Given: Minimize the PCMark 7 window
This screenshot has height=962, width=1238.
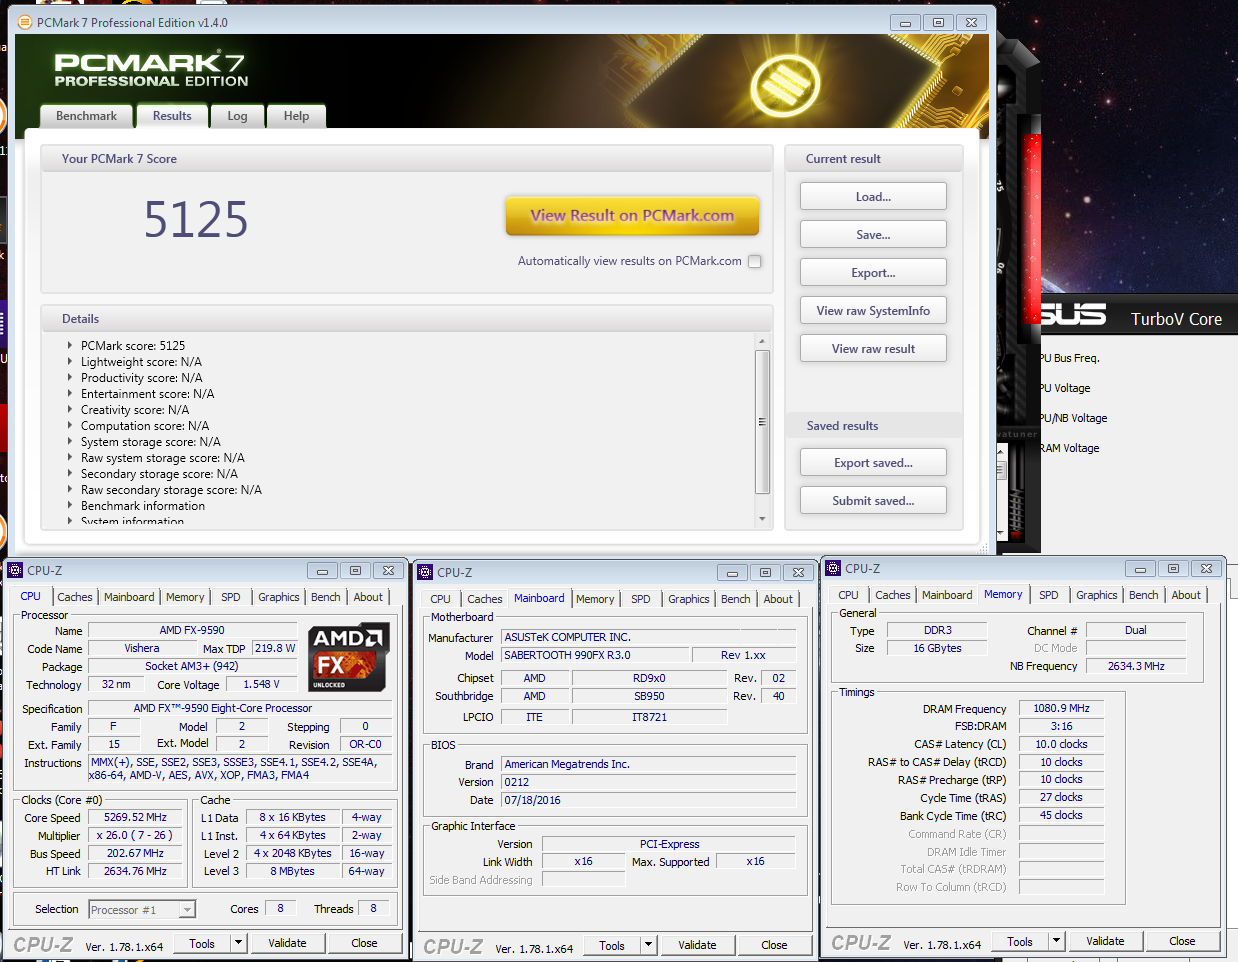Looking at the screenshot, I should coord(905,22).
